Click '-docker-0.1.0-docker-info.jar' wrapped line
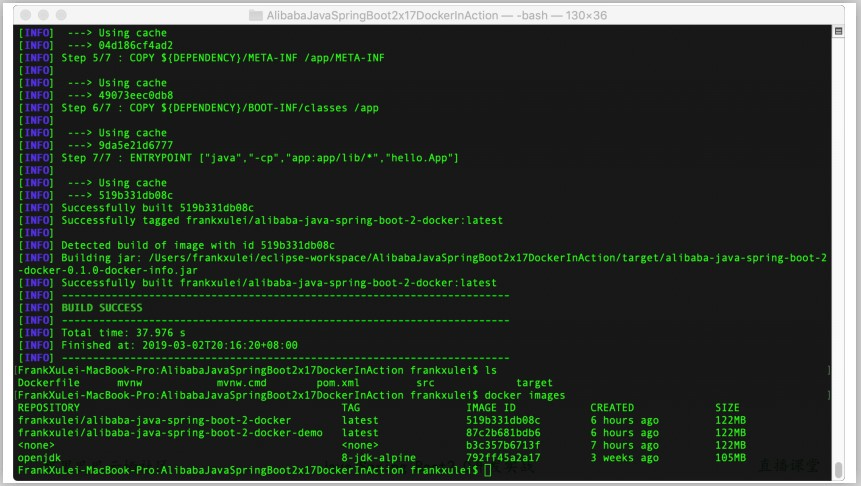Viewport: 861px width, 486px height. (x=108, y=270)
